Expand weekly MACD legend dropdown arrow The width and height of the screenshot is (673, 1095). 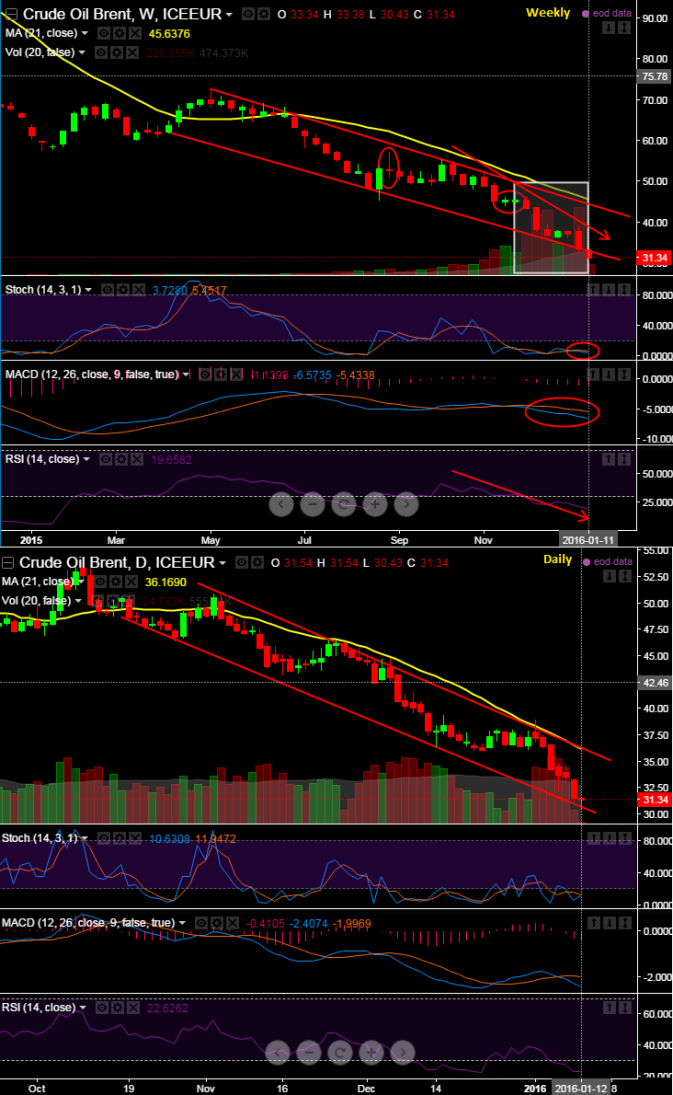[x=186, y=375]
